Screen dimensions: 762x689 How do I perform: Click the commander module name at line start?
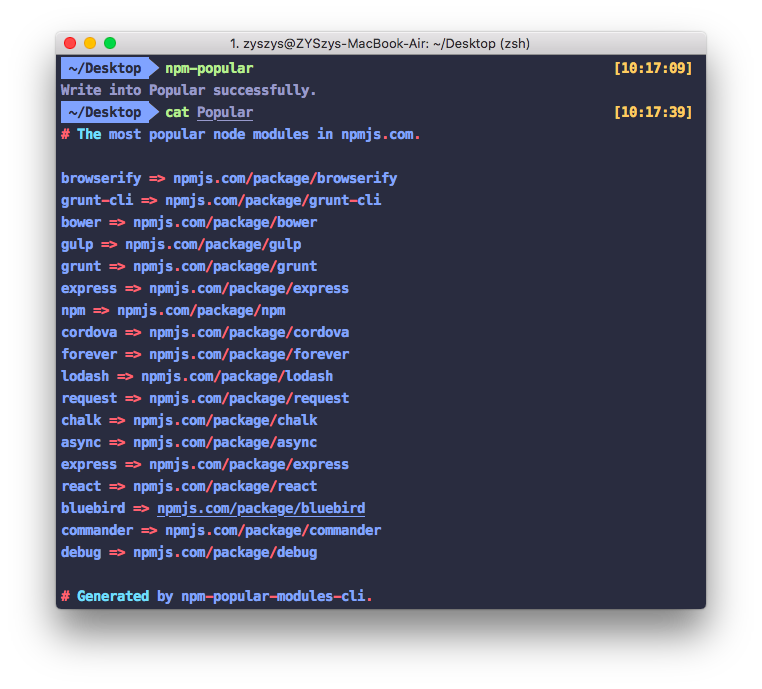(x=97, y=531)
